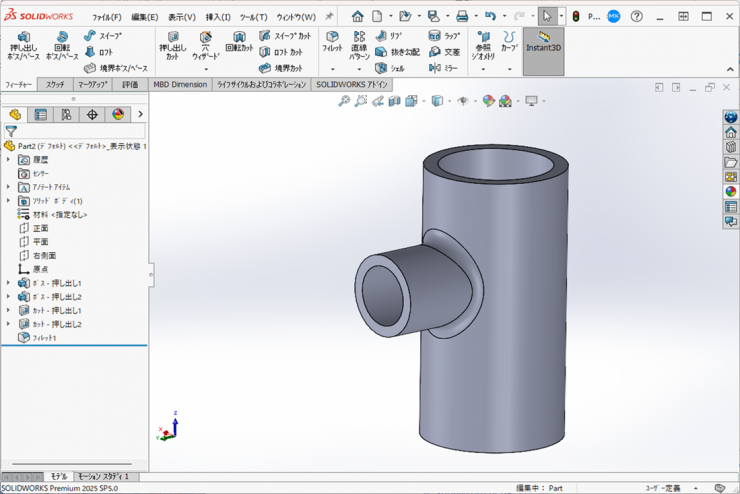740x494 pixels.
Task: Click the モーション スタディ 1 bottom tab
Action: (103, 477)
